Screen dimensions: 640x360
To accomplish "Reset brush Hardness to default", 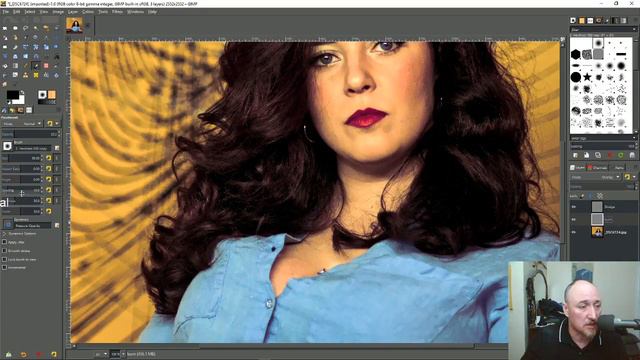I will [x=48, y=200].
